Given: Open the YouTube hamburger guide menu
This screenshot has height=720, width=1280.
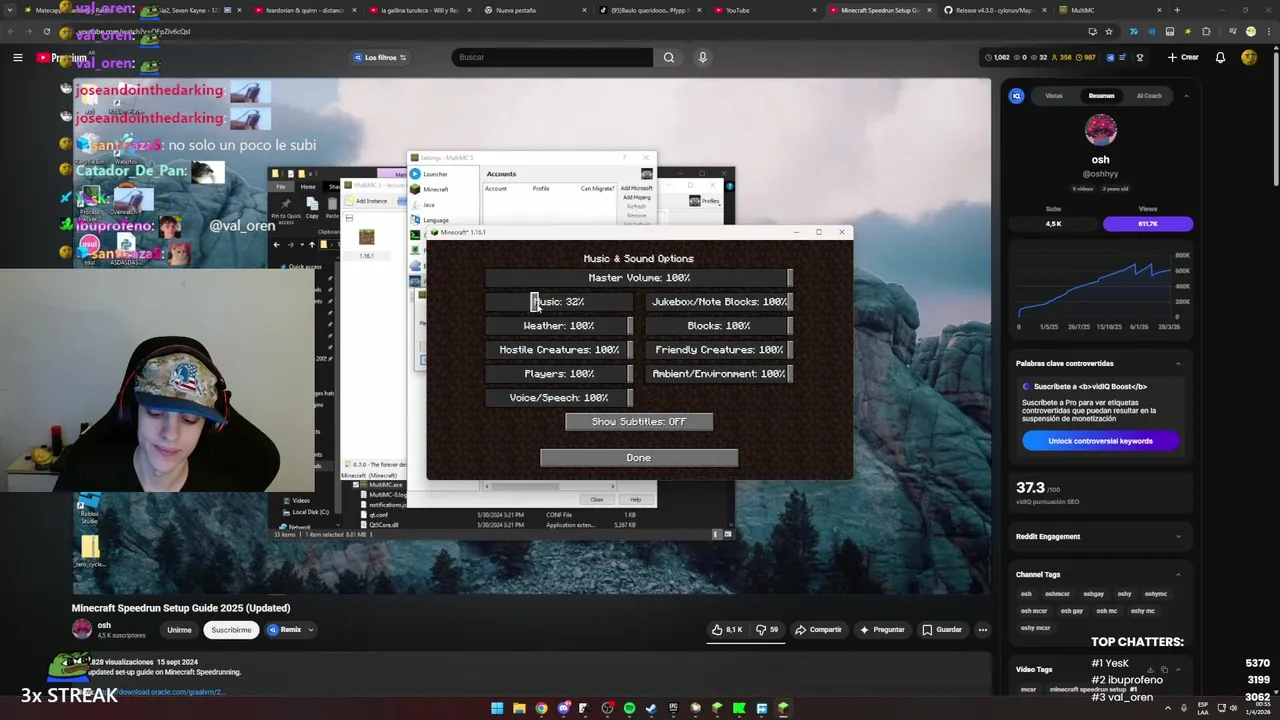Looking at the screenshot, I should [17, 57].
